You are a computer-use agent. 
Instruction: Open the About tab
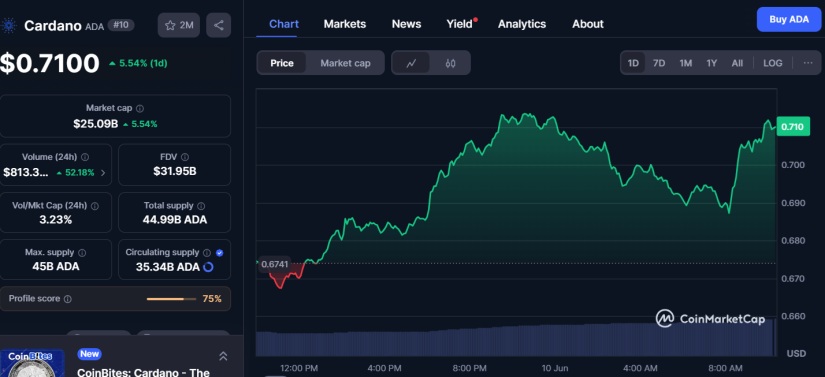(588, 24)
